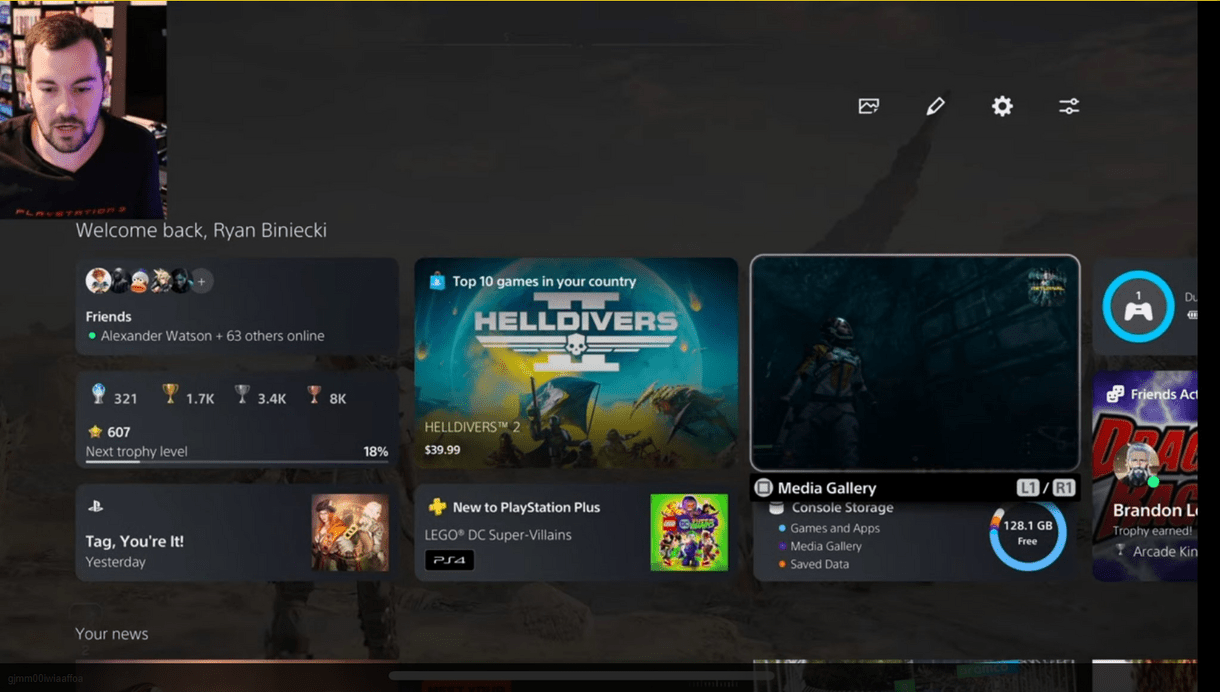Open the Friends Activity card

click(x=1145, y=476)
